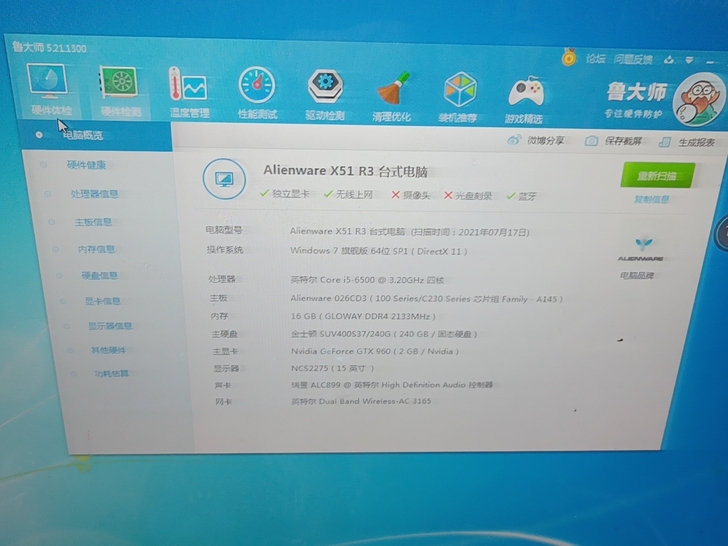Click the upload icon next to 问题反馈
This screenshot has height=546, width=728.
669,59
